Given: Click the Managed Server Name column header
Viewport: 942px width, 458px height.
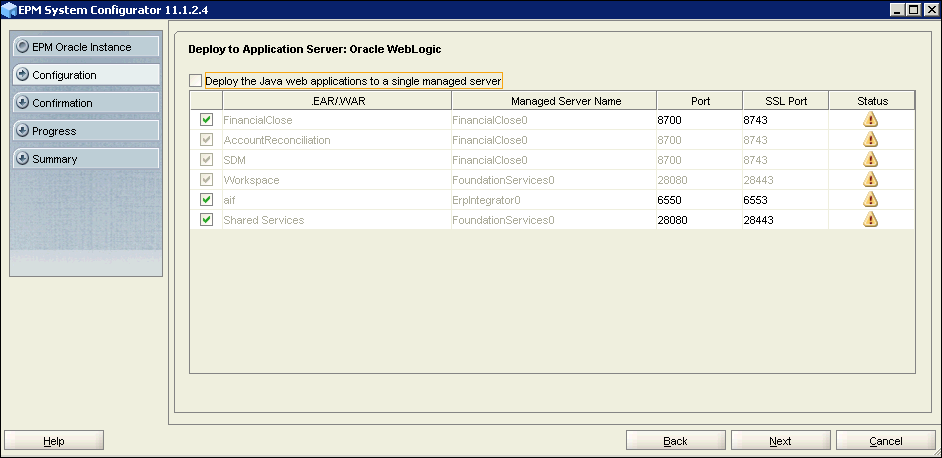Looking at the screenshot, I should [554, 101].
